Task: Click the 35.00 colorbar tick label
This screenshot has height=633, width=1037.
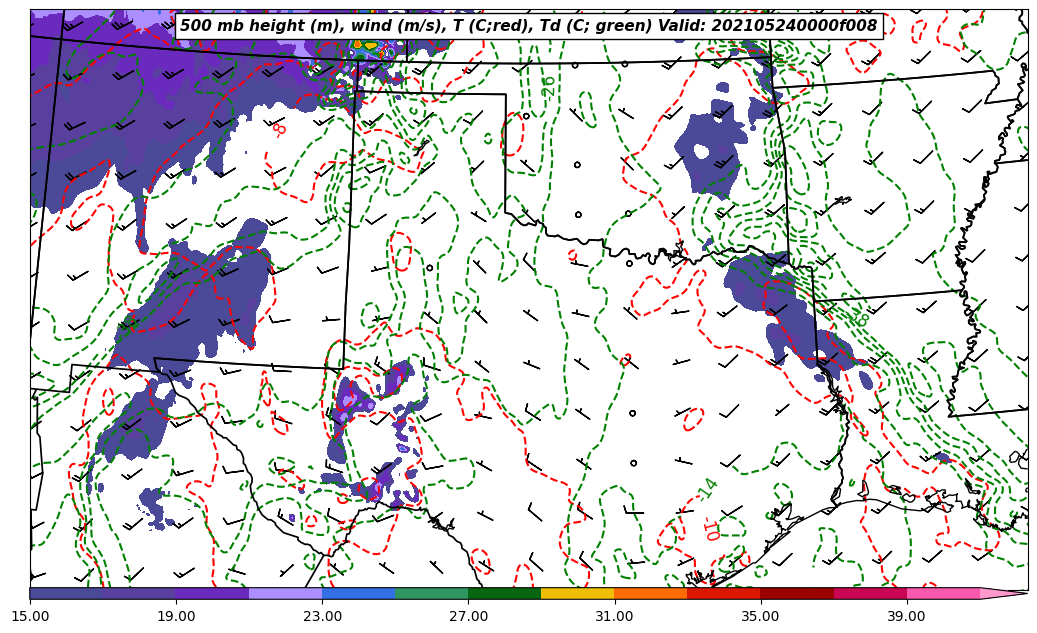Action: [760, 616]
